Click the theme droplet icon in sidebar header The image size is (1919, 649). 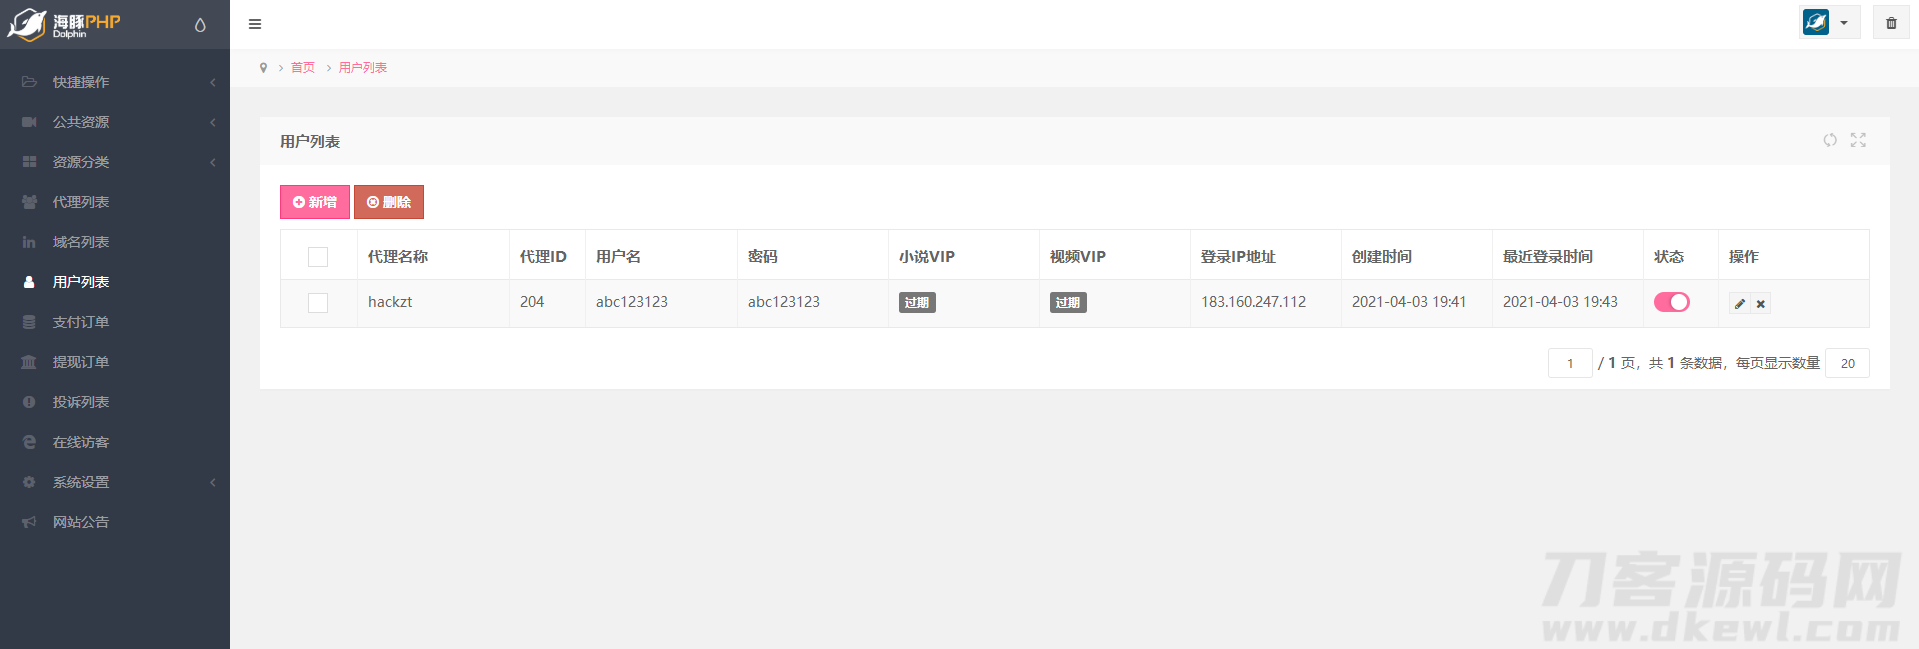tap(200, 25)
